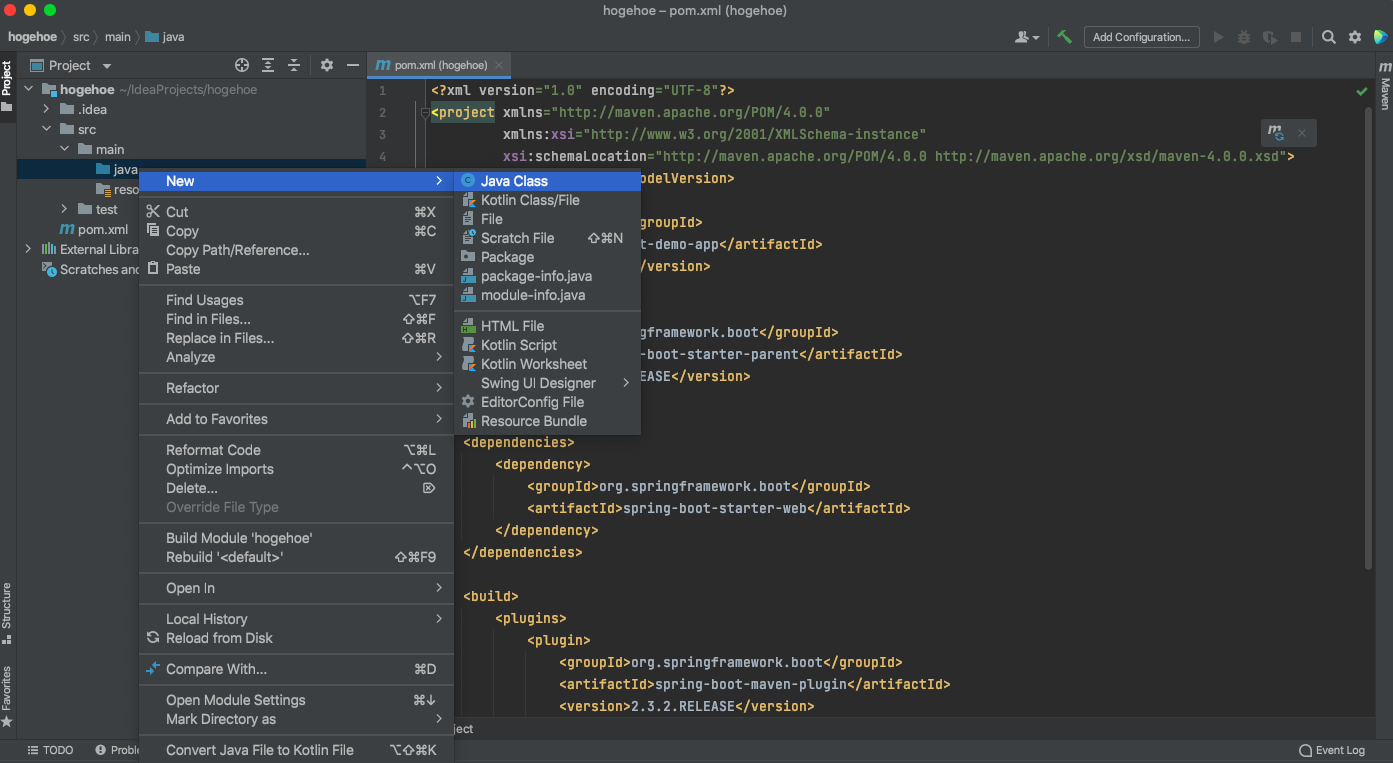Select Find in Files menu entry
The height and width of the screenshot is (763, 1393).
coord(296,319)
